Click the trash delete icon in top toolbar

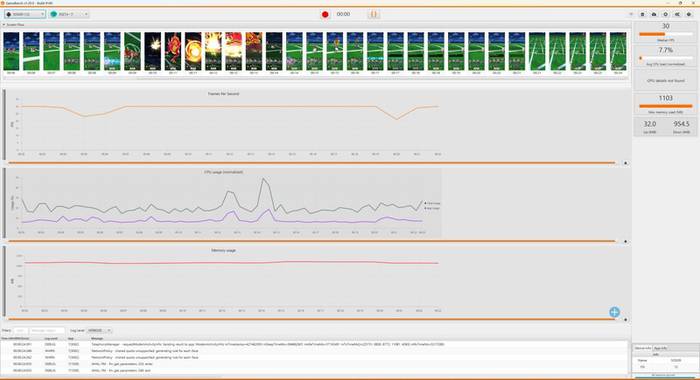tap(642, 14)
